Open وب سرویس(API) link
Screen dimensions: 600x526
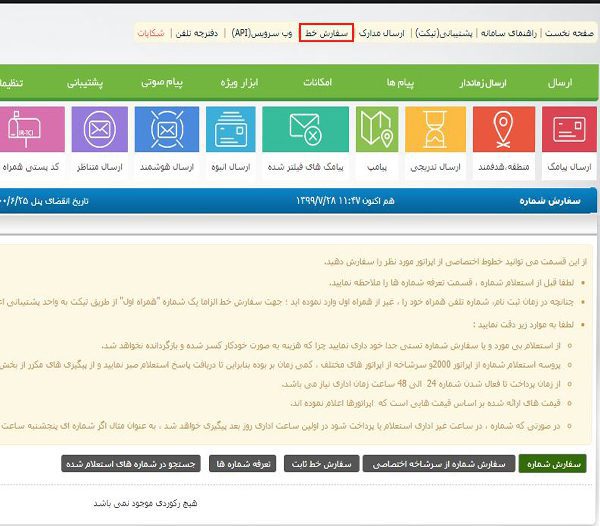262,33
